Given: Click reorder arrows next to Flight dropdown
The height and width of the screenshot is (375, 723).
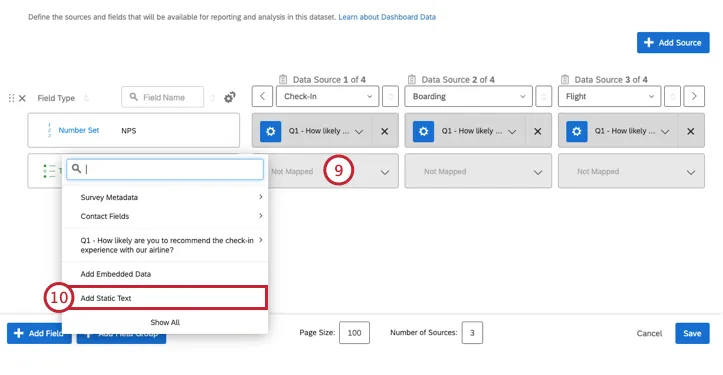Looking at the screenshot, I should coord(672,96).
